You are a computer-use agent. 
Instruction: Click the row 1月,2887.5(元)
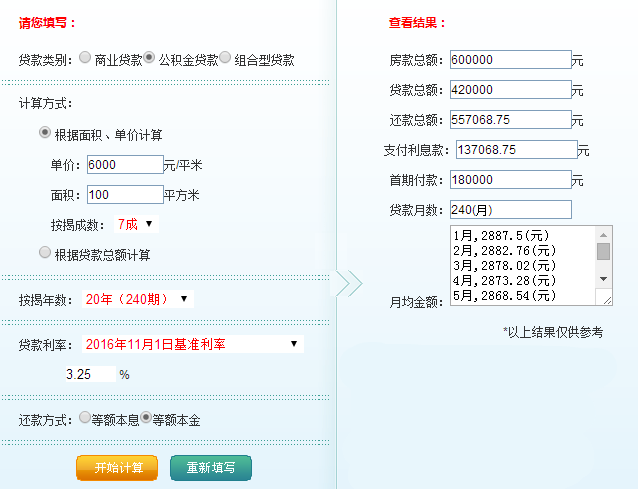click(501, 236)
